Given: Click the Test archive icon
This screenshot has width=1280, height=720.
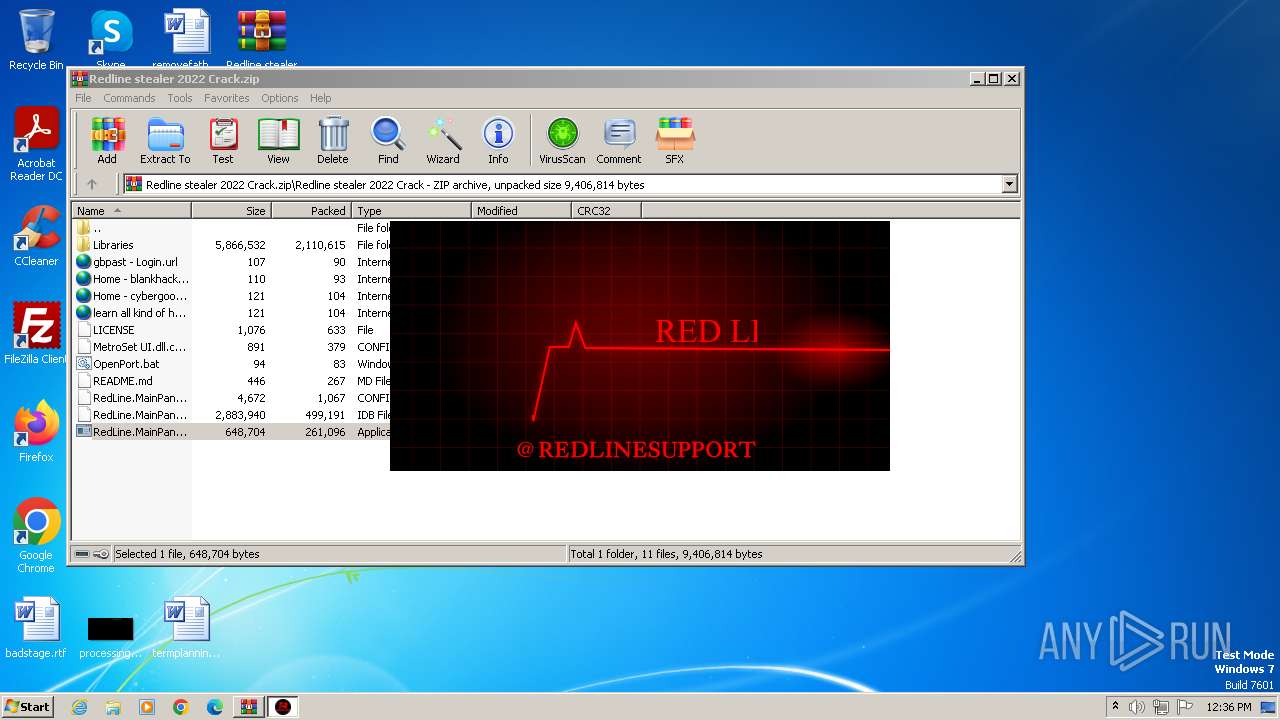Looking at the screenshot, I should tap(223, 140).
